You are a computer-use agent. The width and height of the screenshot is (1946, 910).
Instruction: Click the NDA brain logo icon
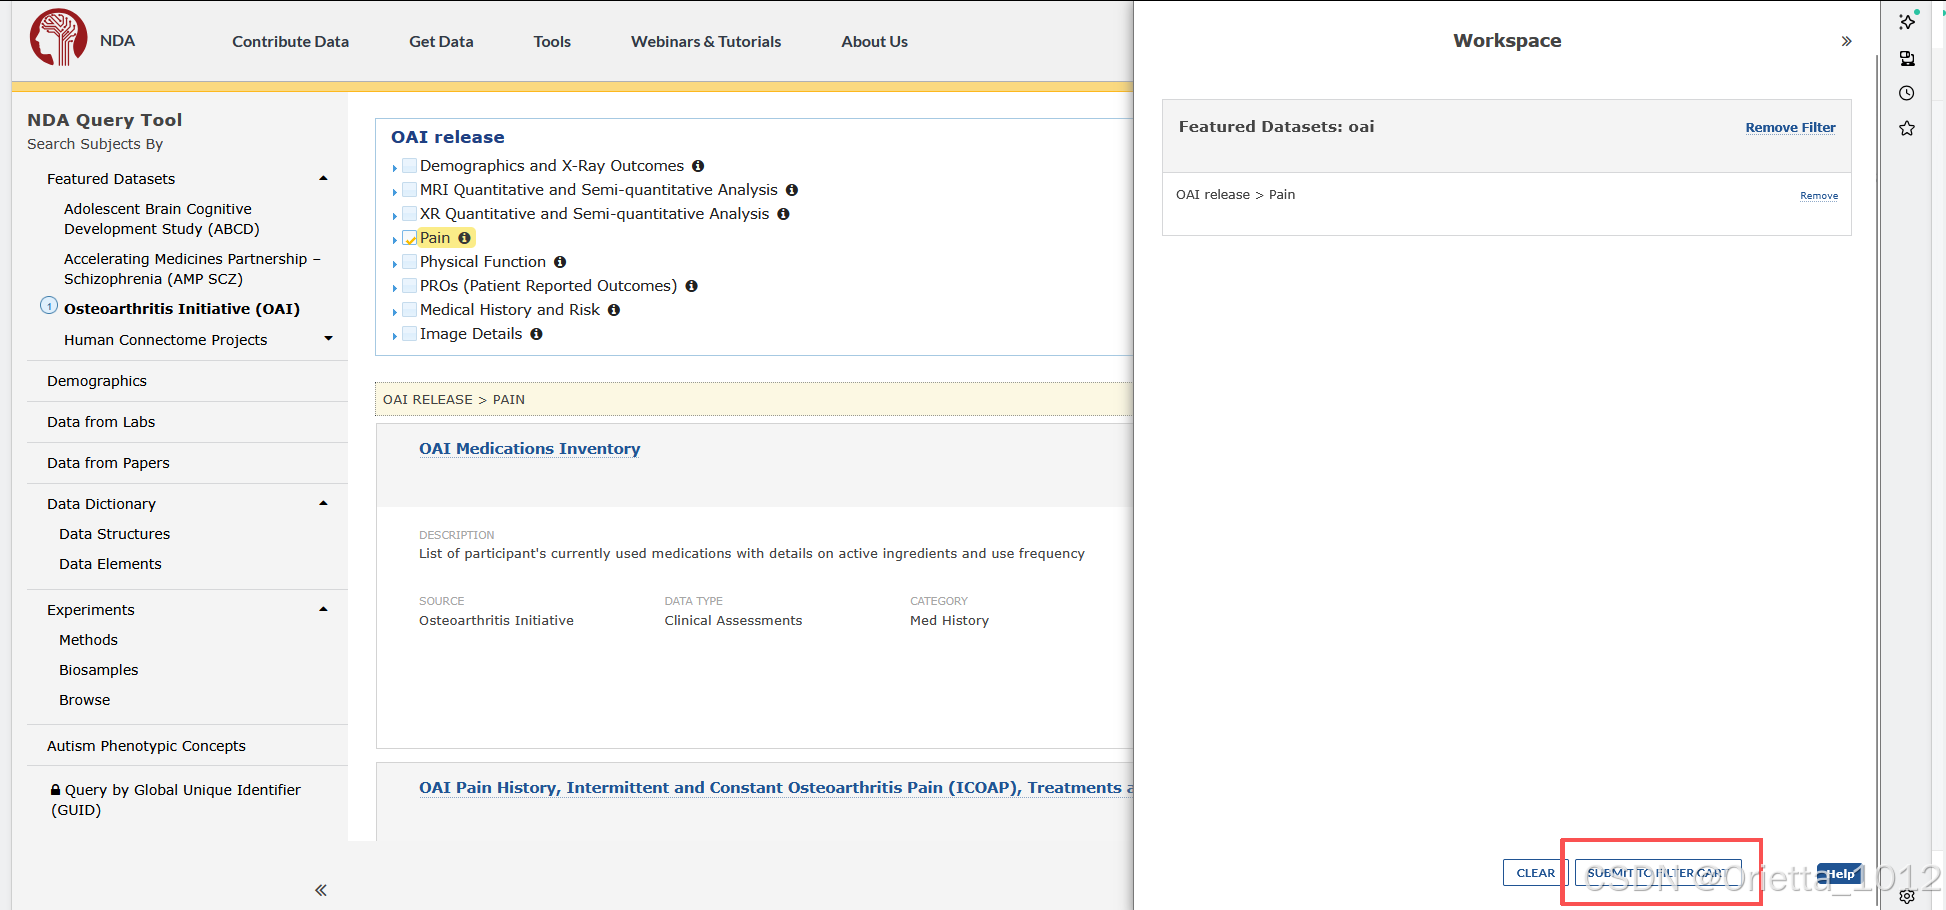[x=59, y=38]
